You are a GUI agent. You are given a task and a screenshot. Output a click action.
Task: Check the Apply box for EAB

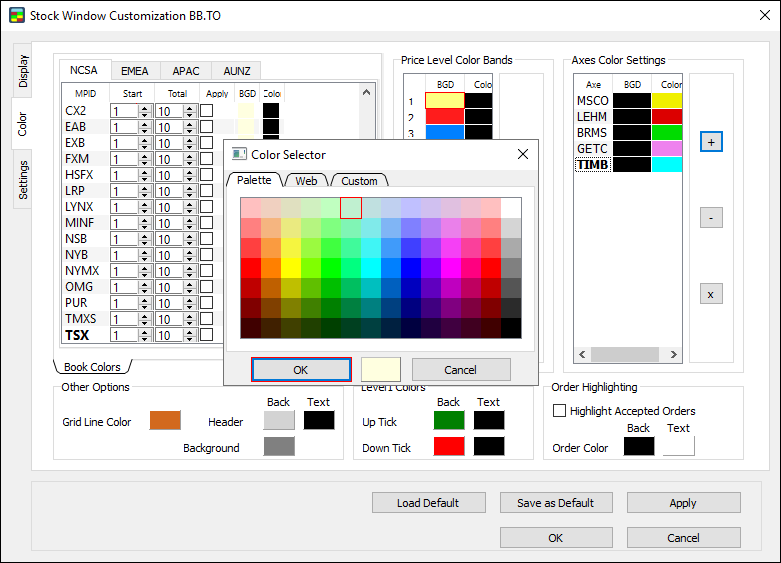[x=207, y=127]
